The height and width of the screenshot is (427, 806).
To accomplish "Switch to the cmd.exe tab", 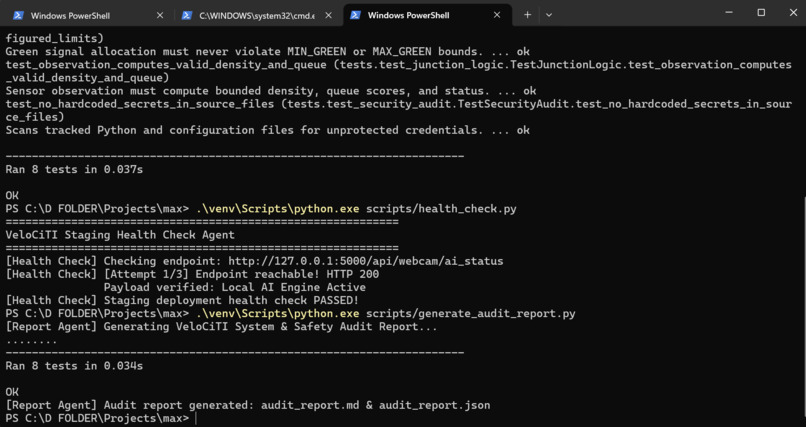I will (x=259, y=15).
